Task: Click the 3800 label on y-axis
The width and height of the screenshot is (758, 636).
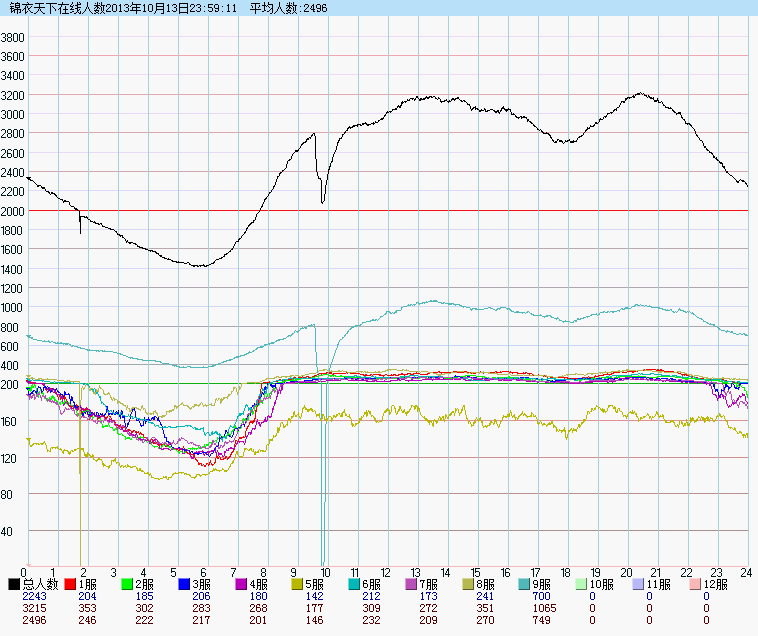Action: click(12, 37)
